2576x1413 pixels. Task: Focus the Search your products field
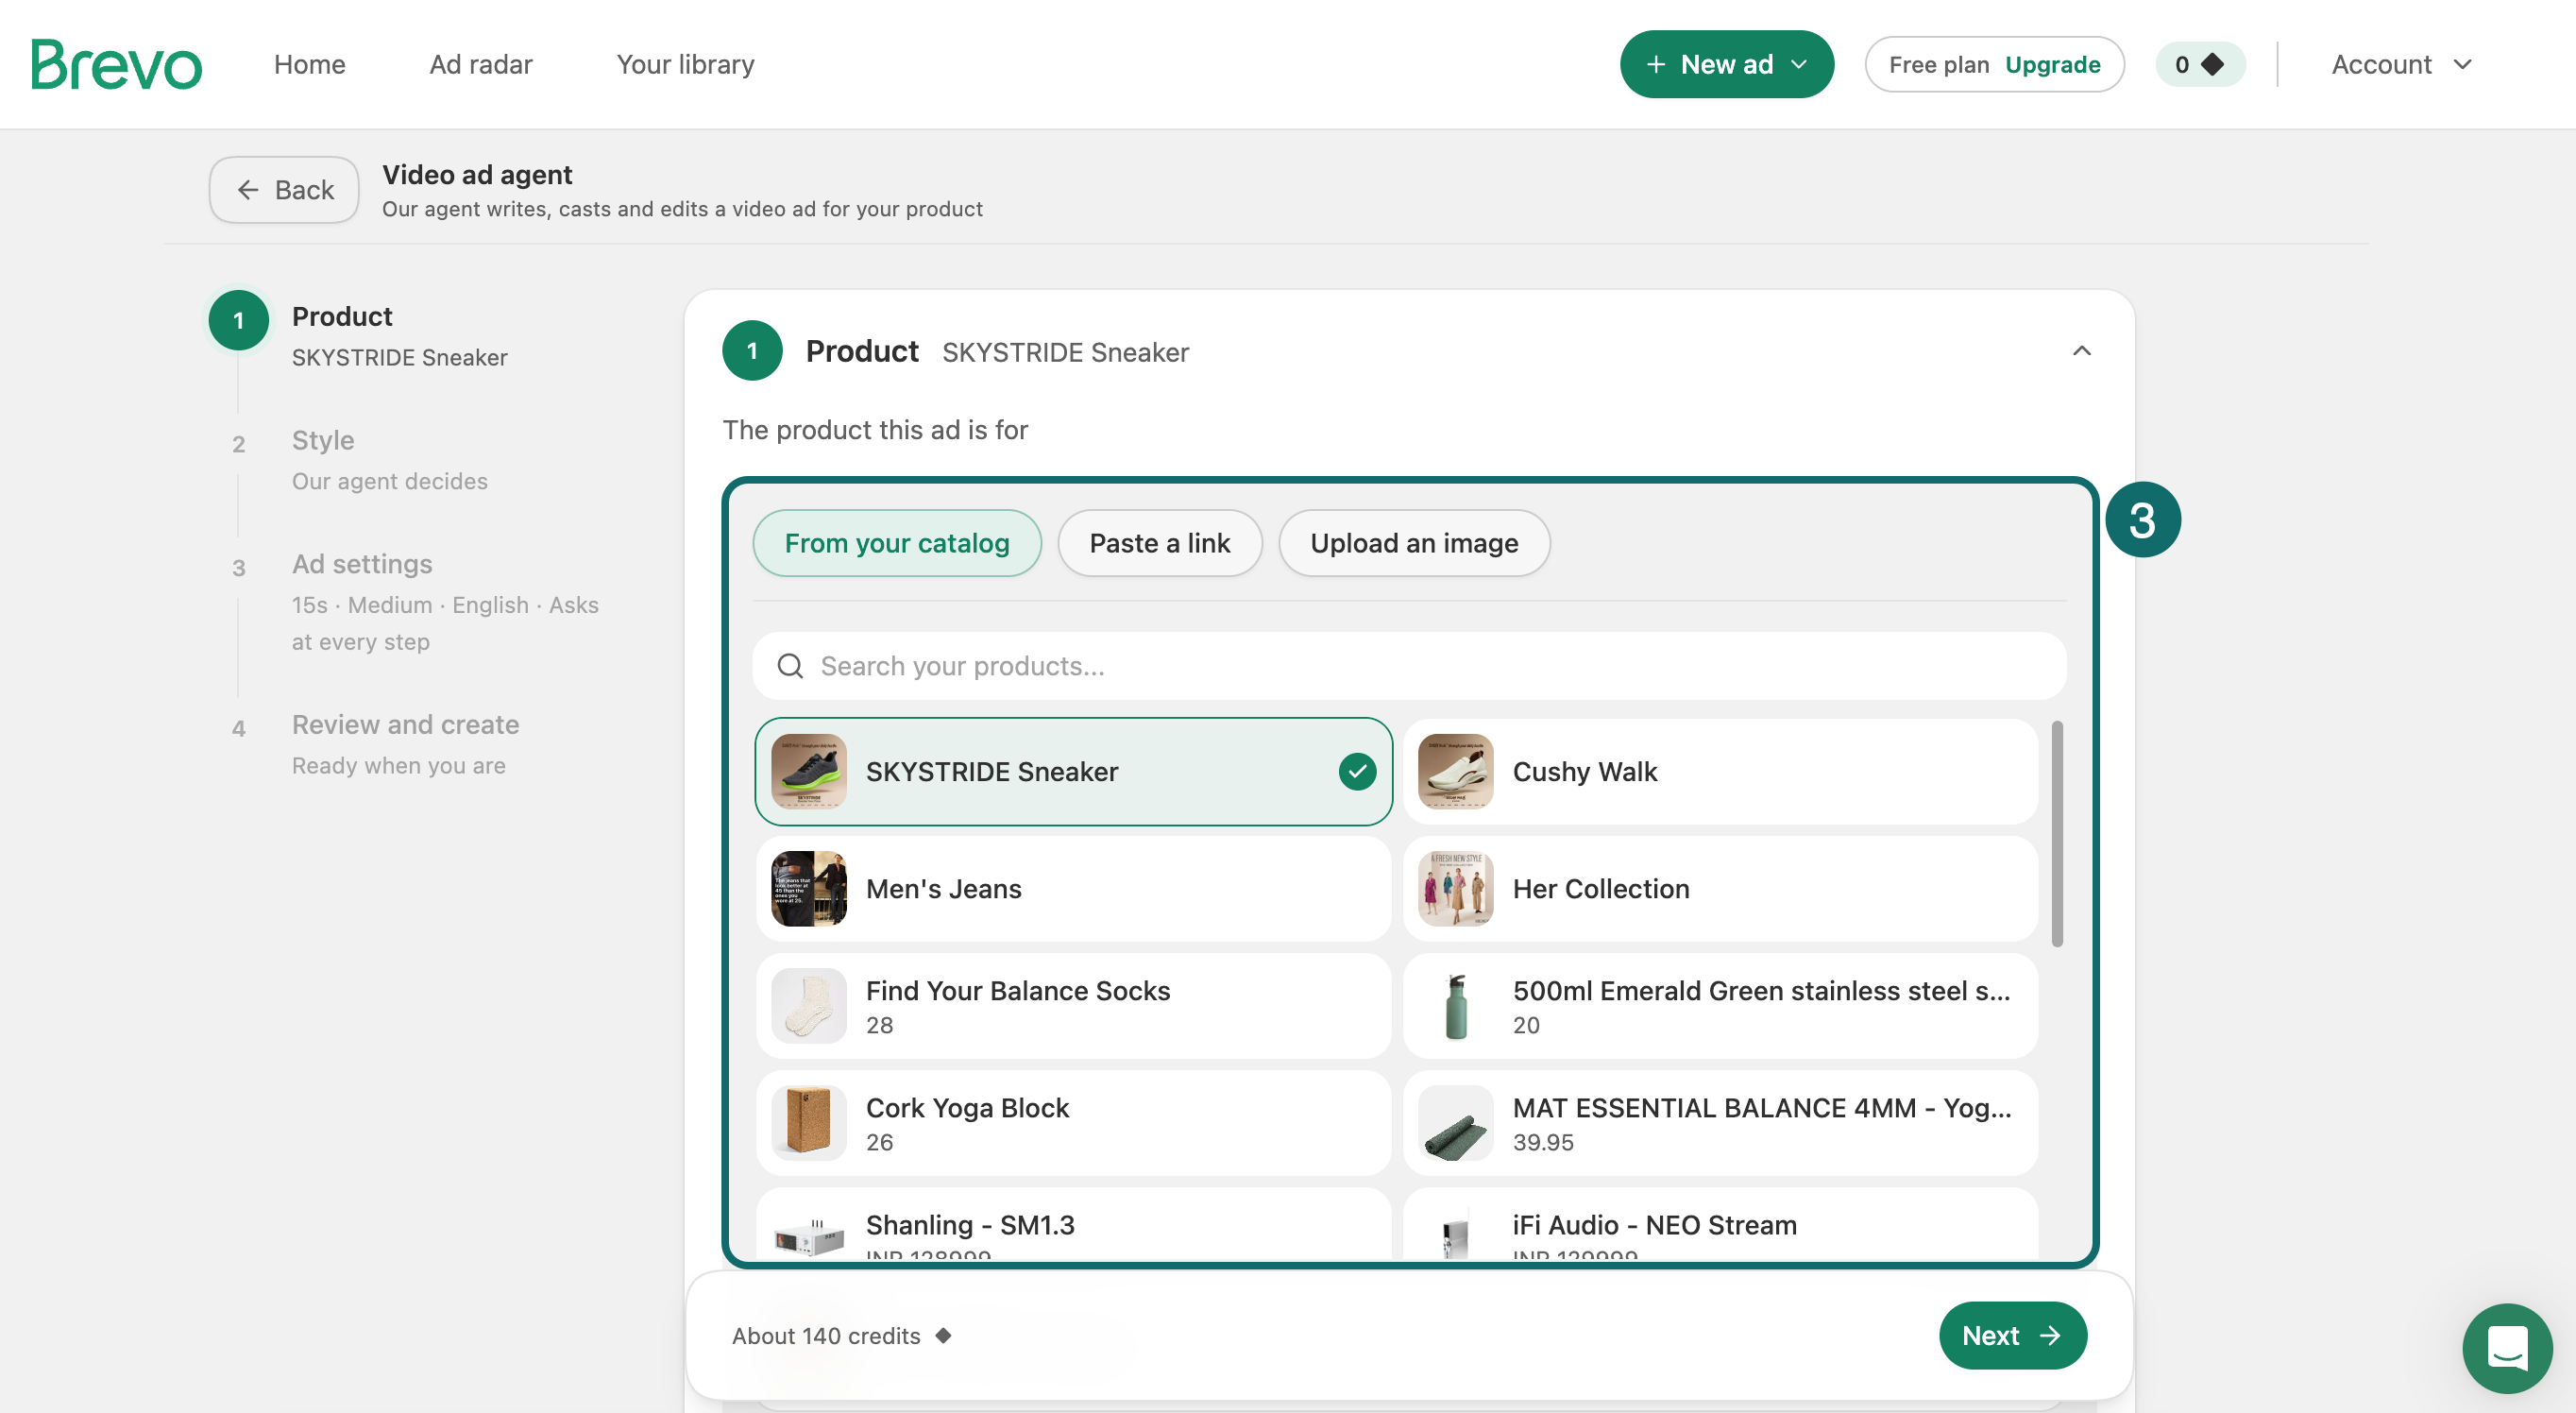tap(1408, 666)
